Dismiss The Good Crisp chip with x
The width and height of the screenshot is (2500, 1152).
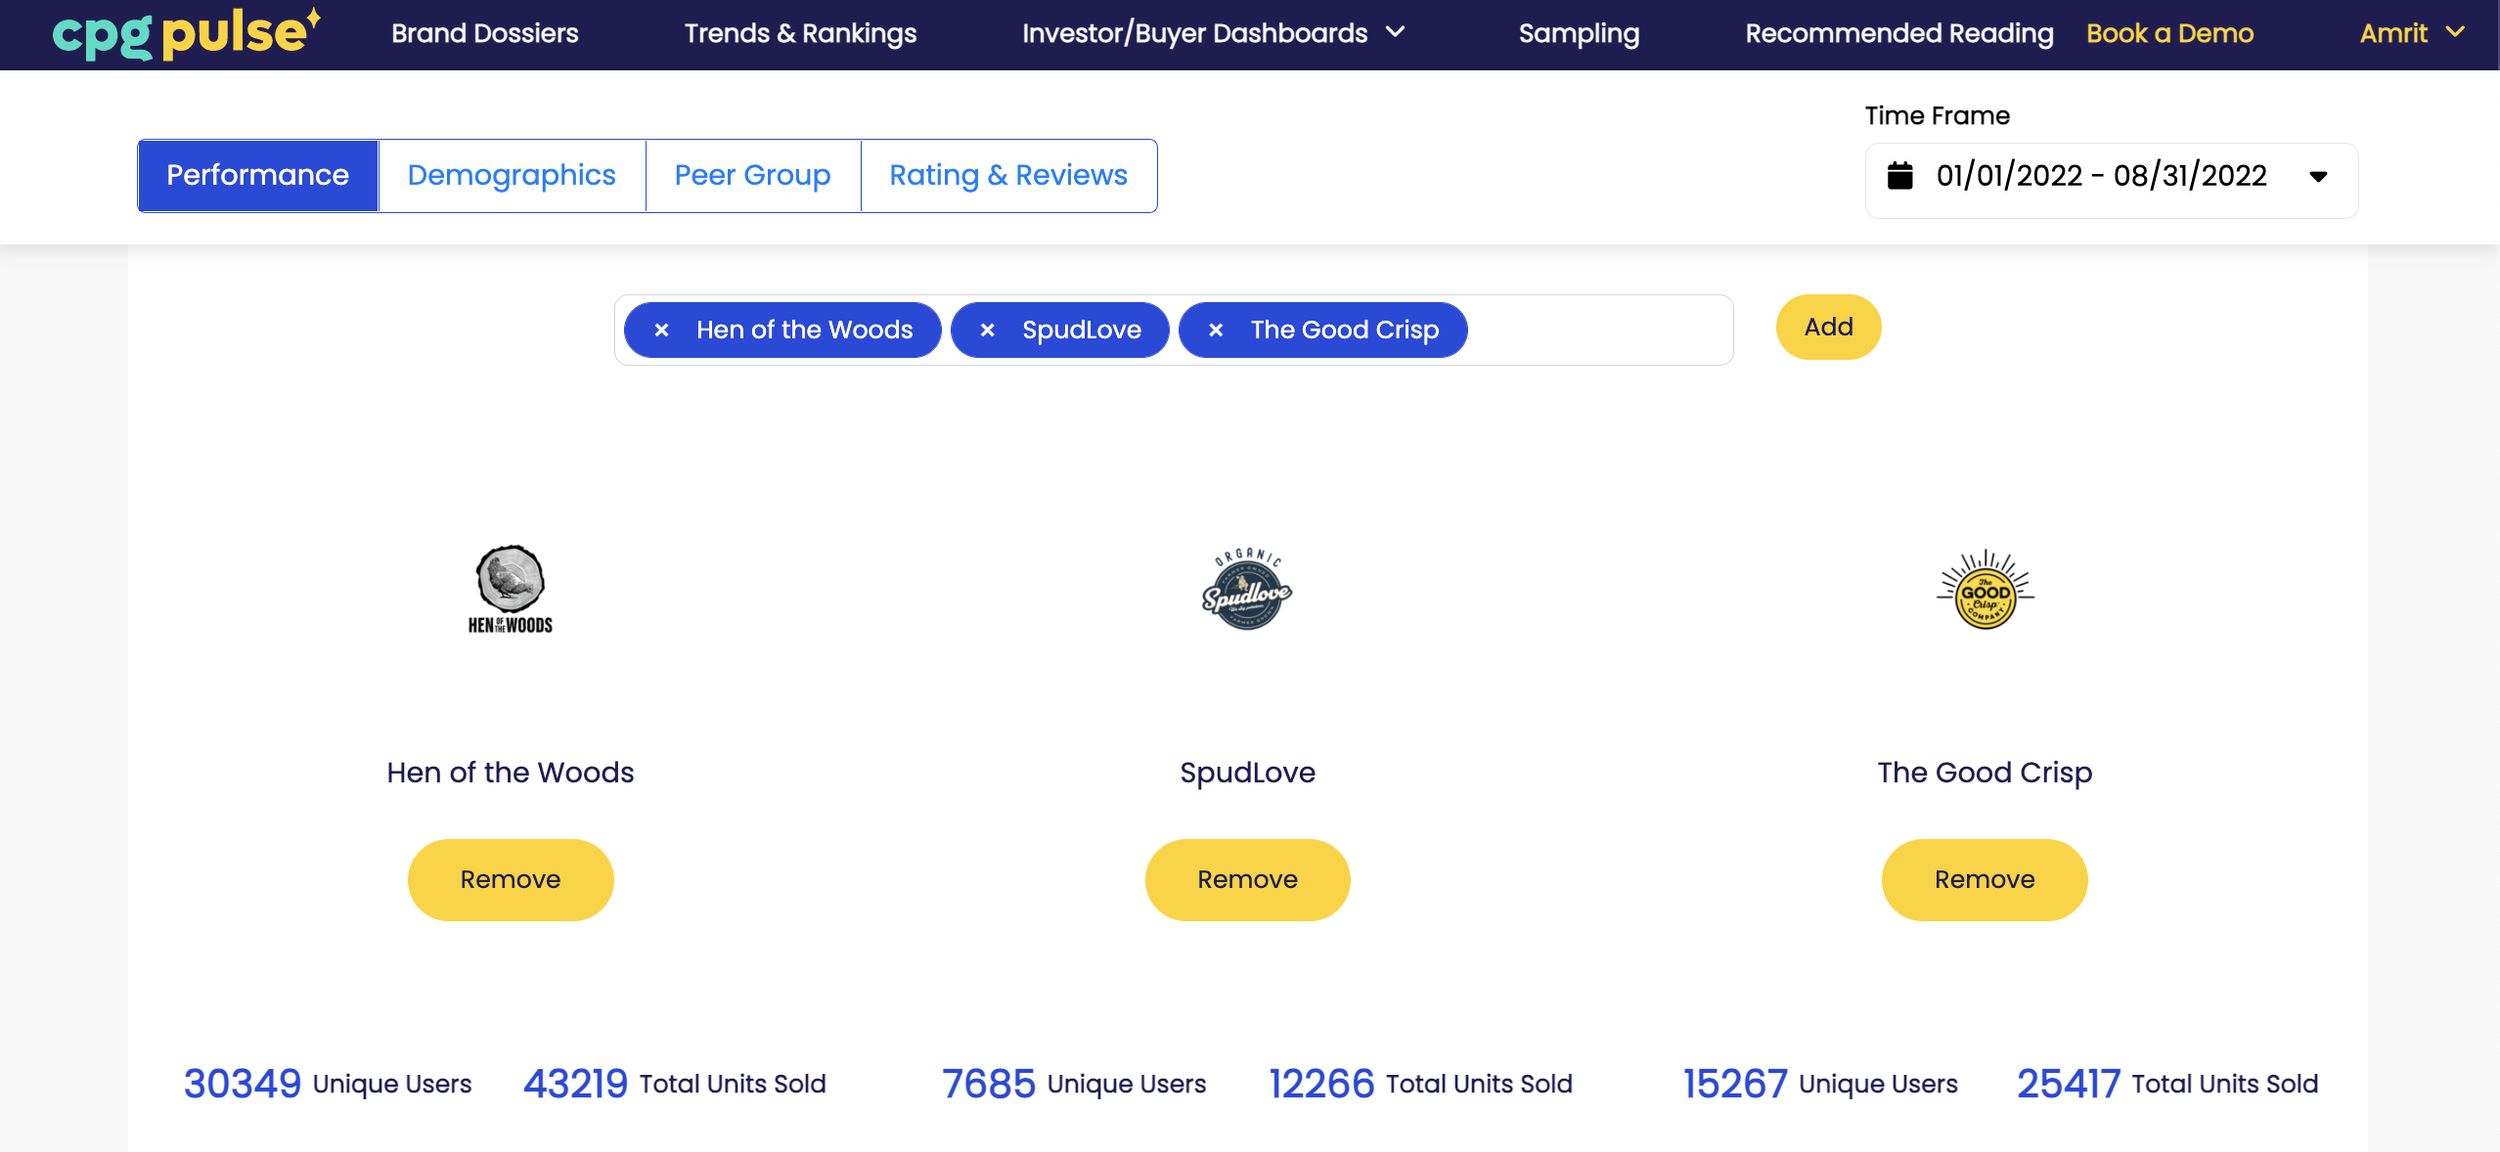pos(1215,330)
